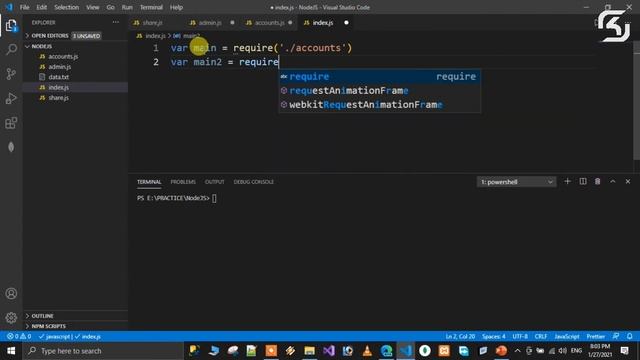Switch to the Output panel tab
The image size is (640, 360).
point(214,182)
